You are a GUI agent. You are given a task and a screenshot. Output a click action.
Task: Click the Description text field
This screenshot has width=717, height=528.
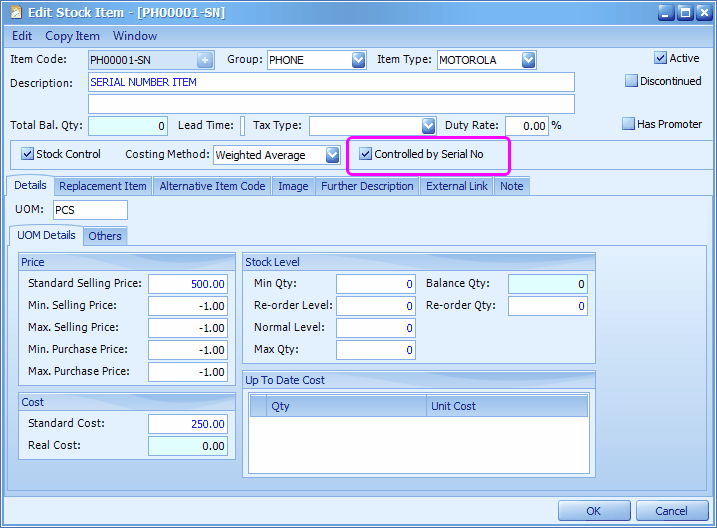point(331,82)
